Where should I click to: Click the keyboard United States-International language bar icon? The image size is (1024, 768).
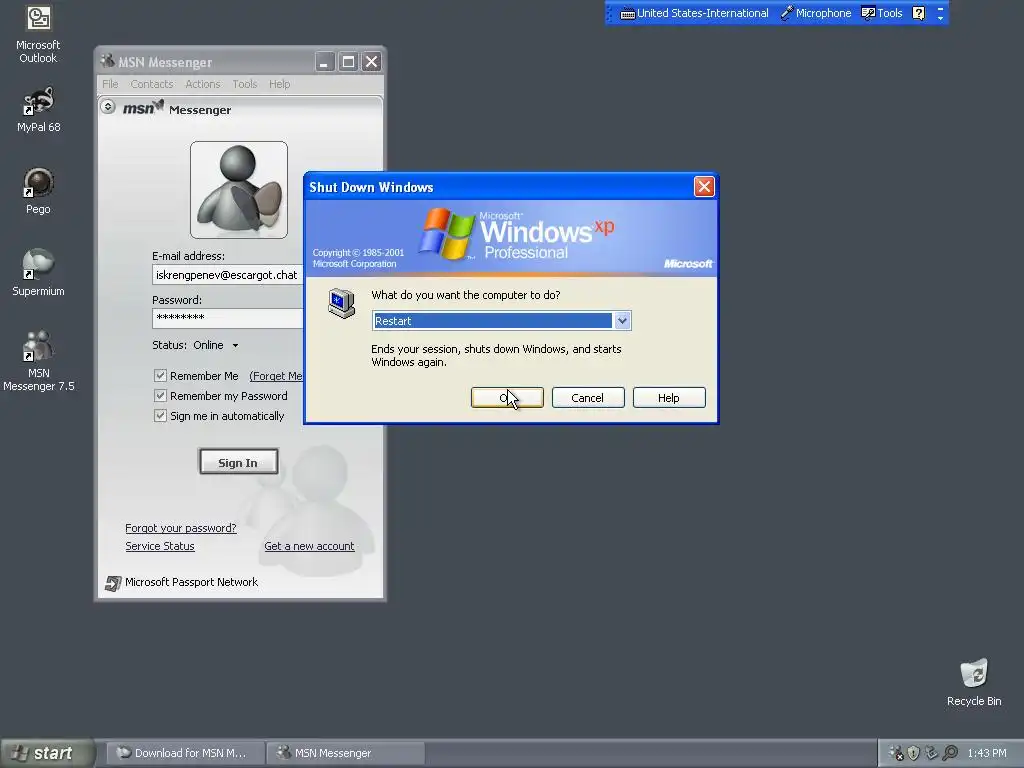(x=628, y=14)
